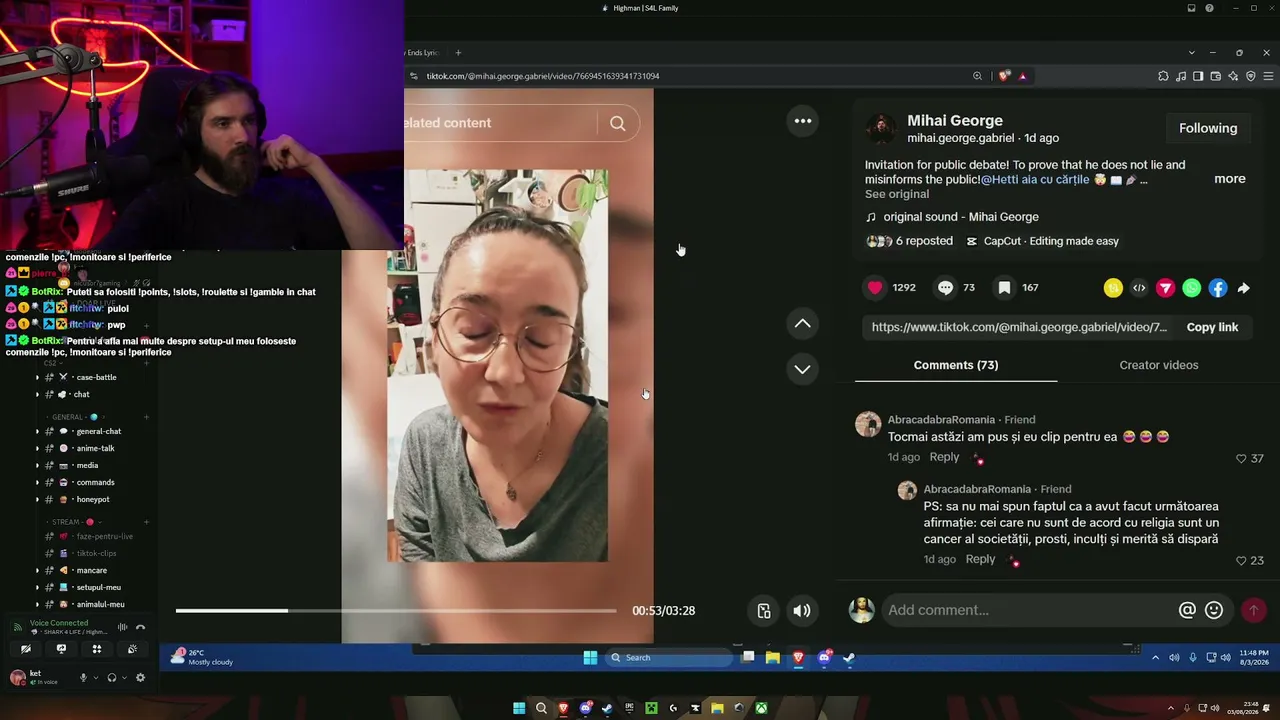
Task: Expand the video description with more
Action: coord(1230,179)
